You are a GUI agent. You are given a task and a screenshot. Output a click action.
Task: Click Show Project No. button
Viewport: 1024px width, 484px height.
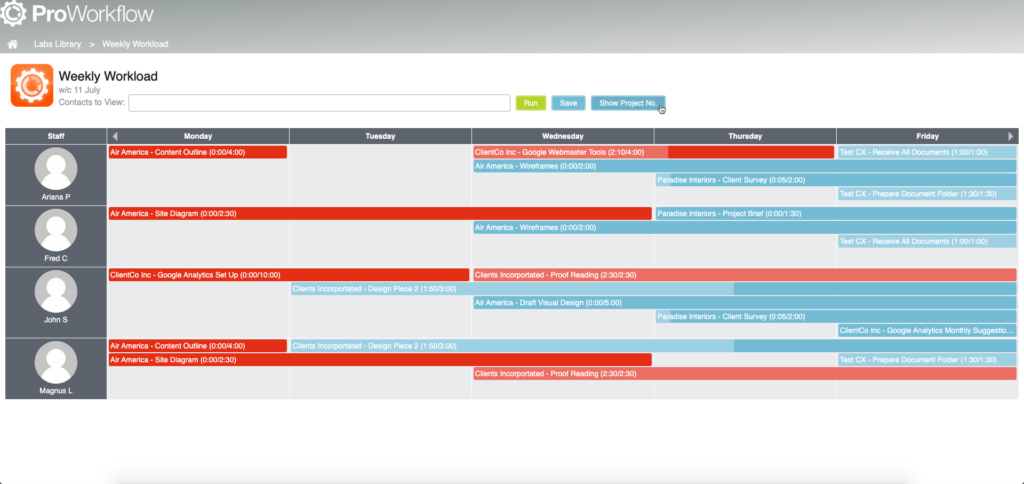(628, 103)
